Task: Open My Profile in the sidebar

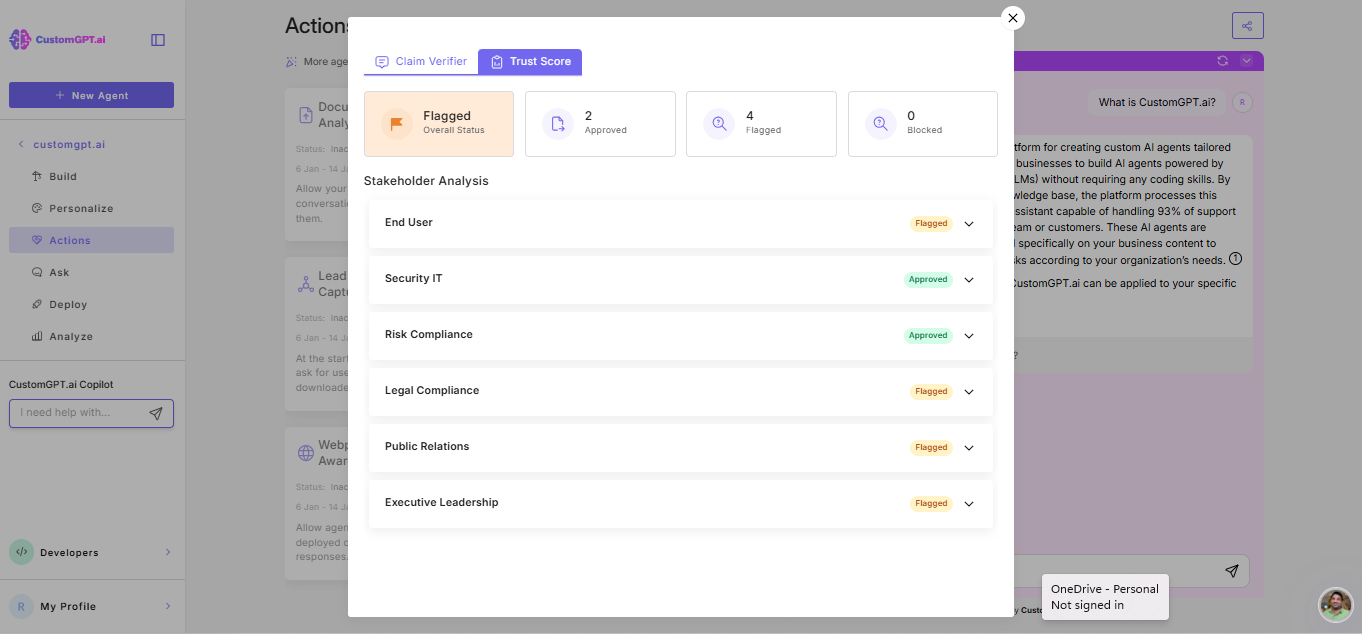Action: tap(68, 606)
